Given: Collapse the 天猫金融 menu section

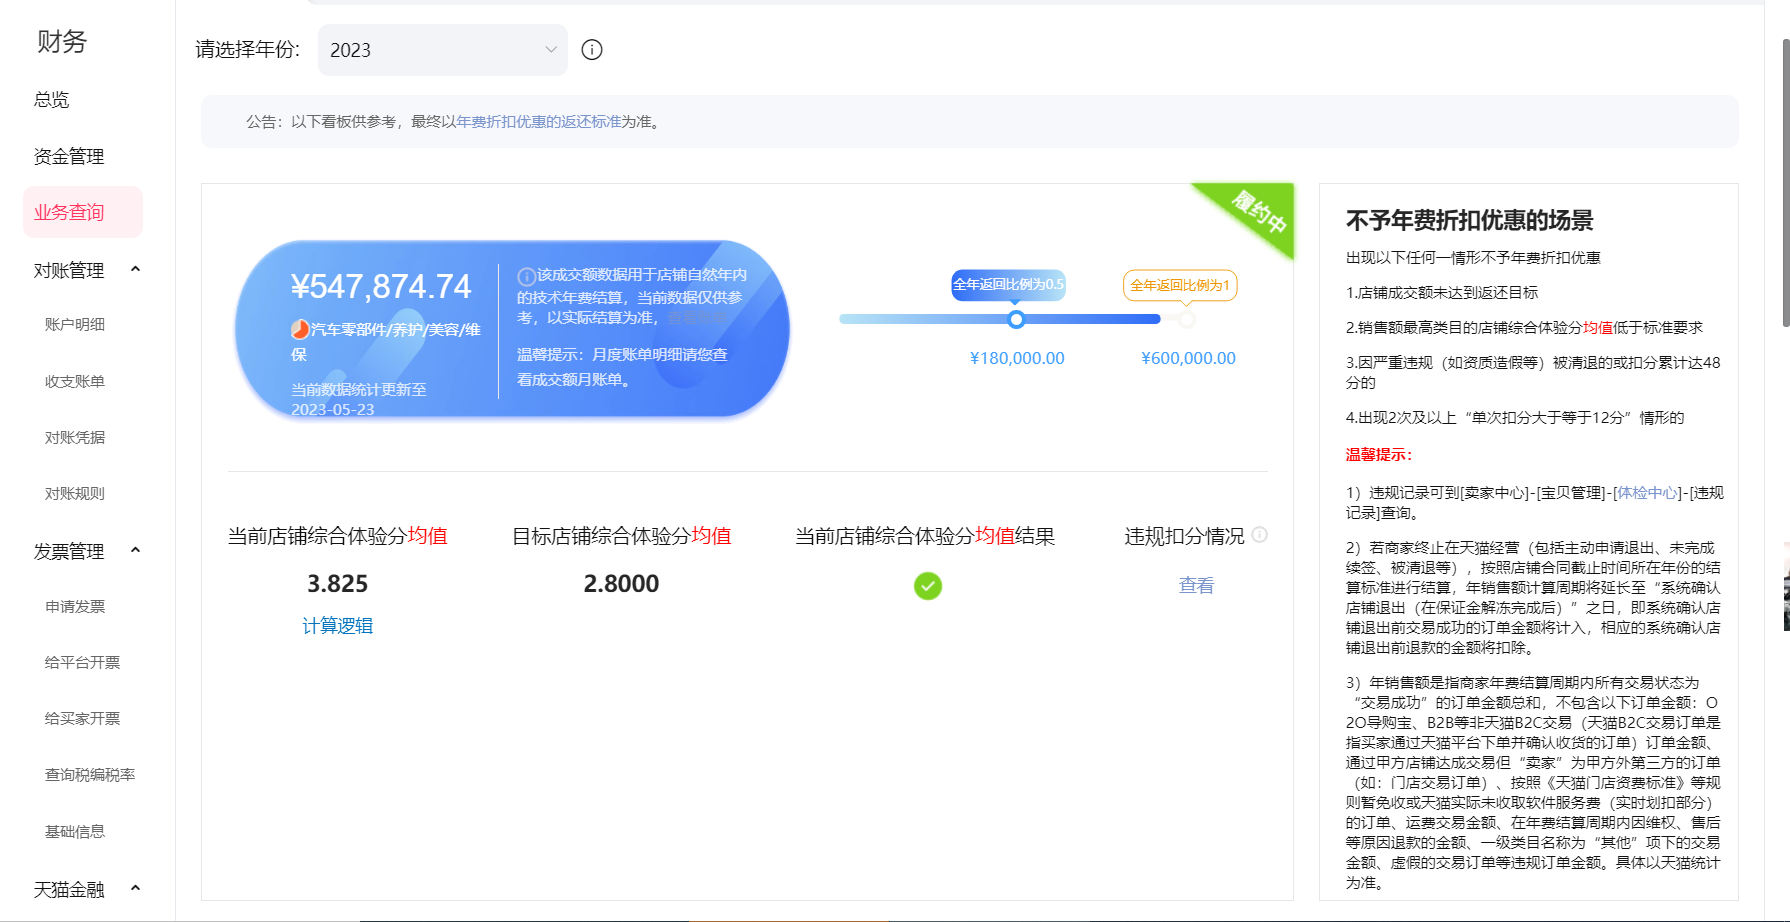Looking at the screenshot, I should [x=135, y=888].
